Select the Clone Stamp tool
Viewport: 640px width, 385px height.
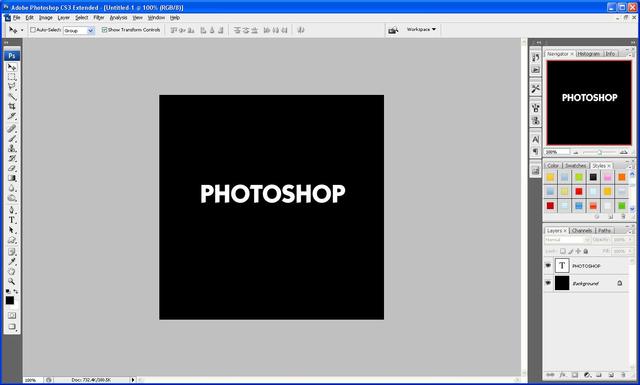[12, 149]
